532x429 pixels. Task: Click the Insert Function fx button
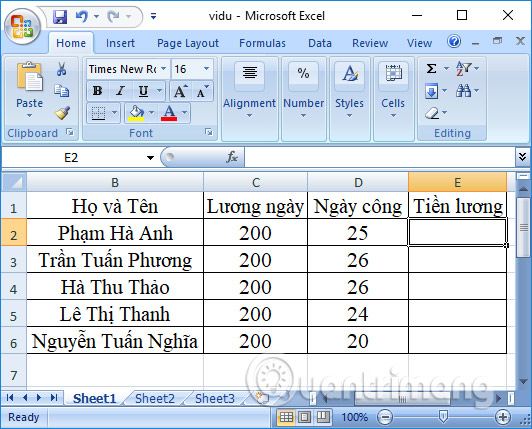click(x=232, y=157)
